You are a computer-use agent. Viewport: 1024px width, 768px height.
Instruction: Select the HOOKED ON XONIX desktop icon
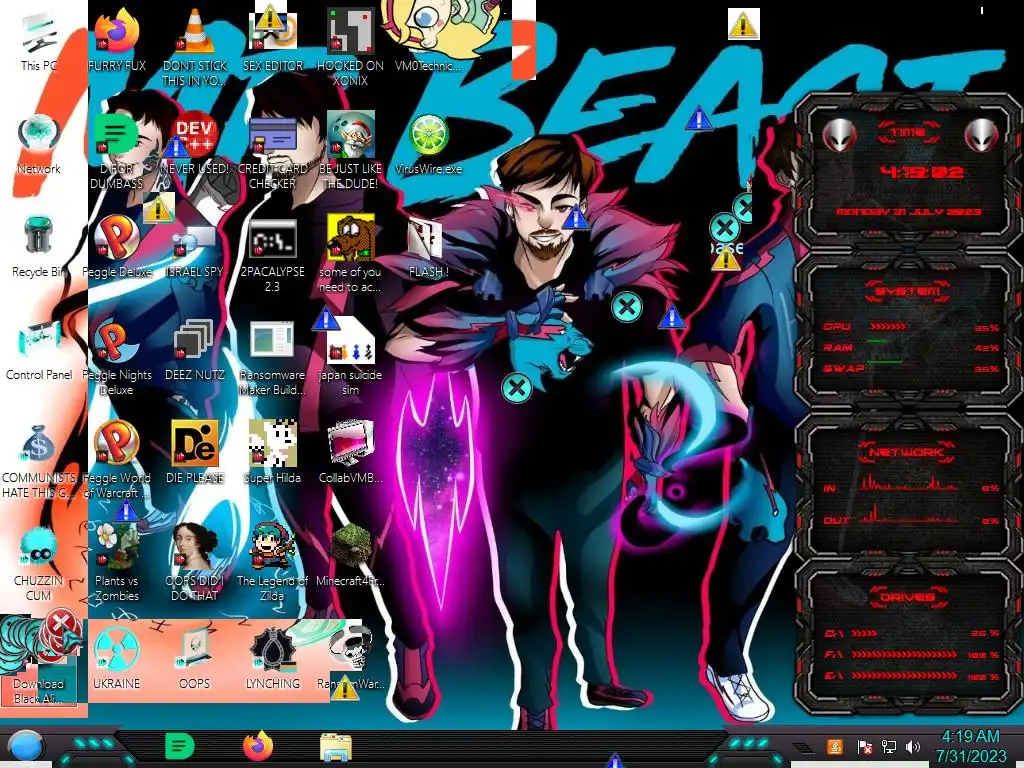[351, 47]
